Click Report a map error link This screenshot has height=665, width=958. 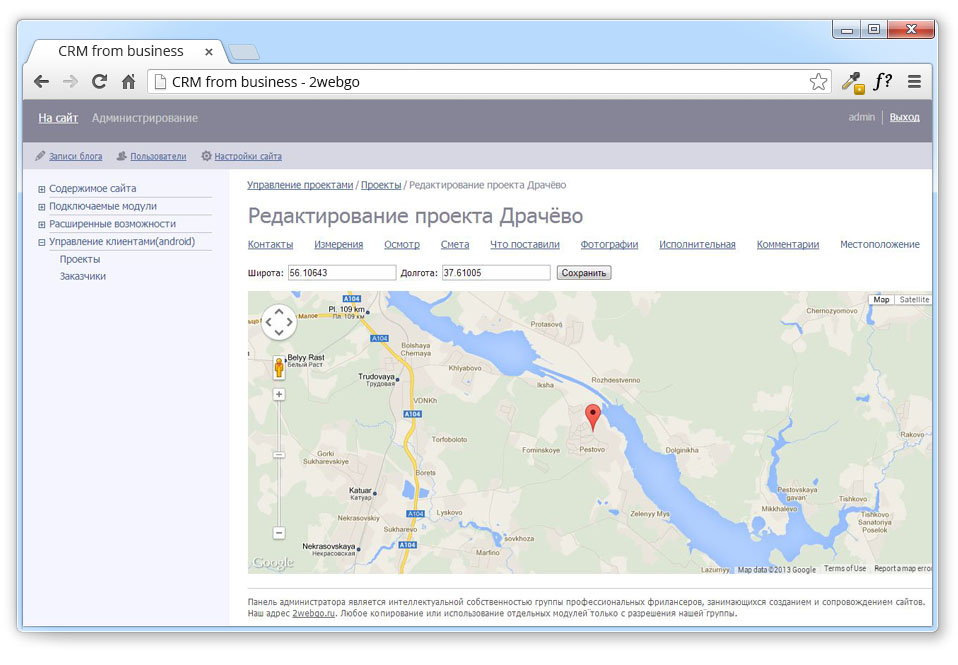click(x=903, y=568)
